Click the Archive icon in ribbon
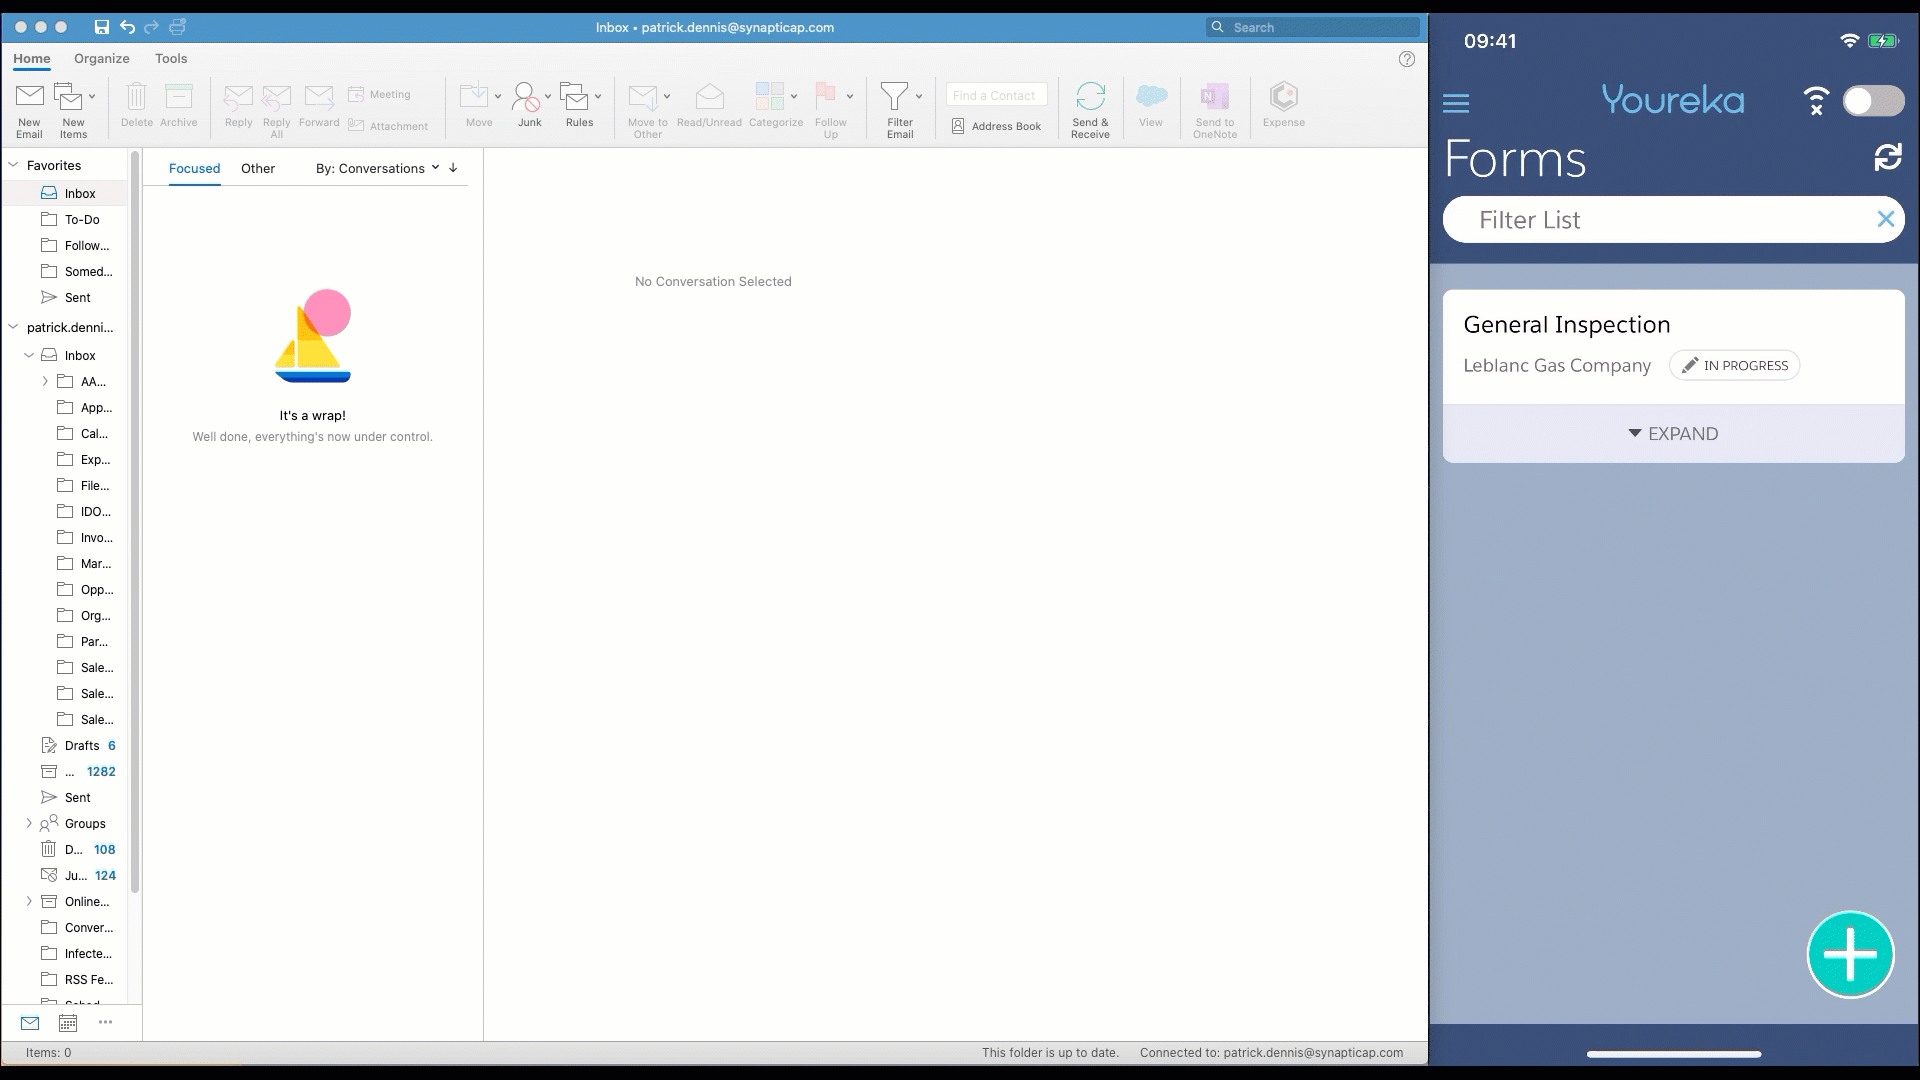Viewport: 1920px width, 1080px height. tap(178, 97)
